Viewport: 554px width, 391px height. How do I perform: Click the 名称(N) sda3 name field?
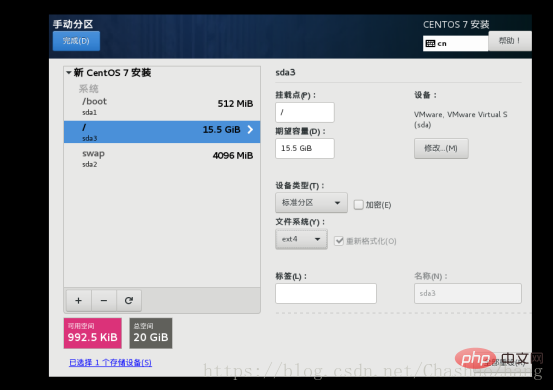click(x=468, y=293)
